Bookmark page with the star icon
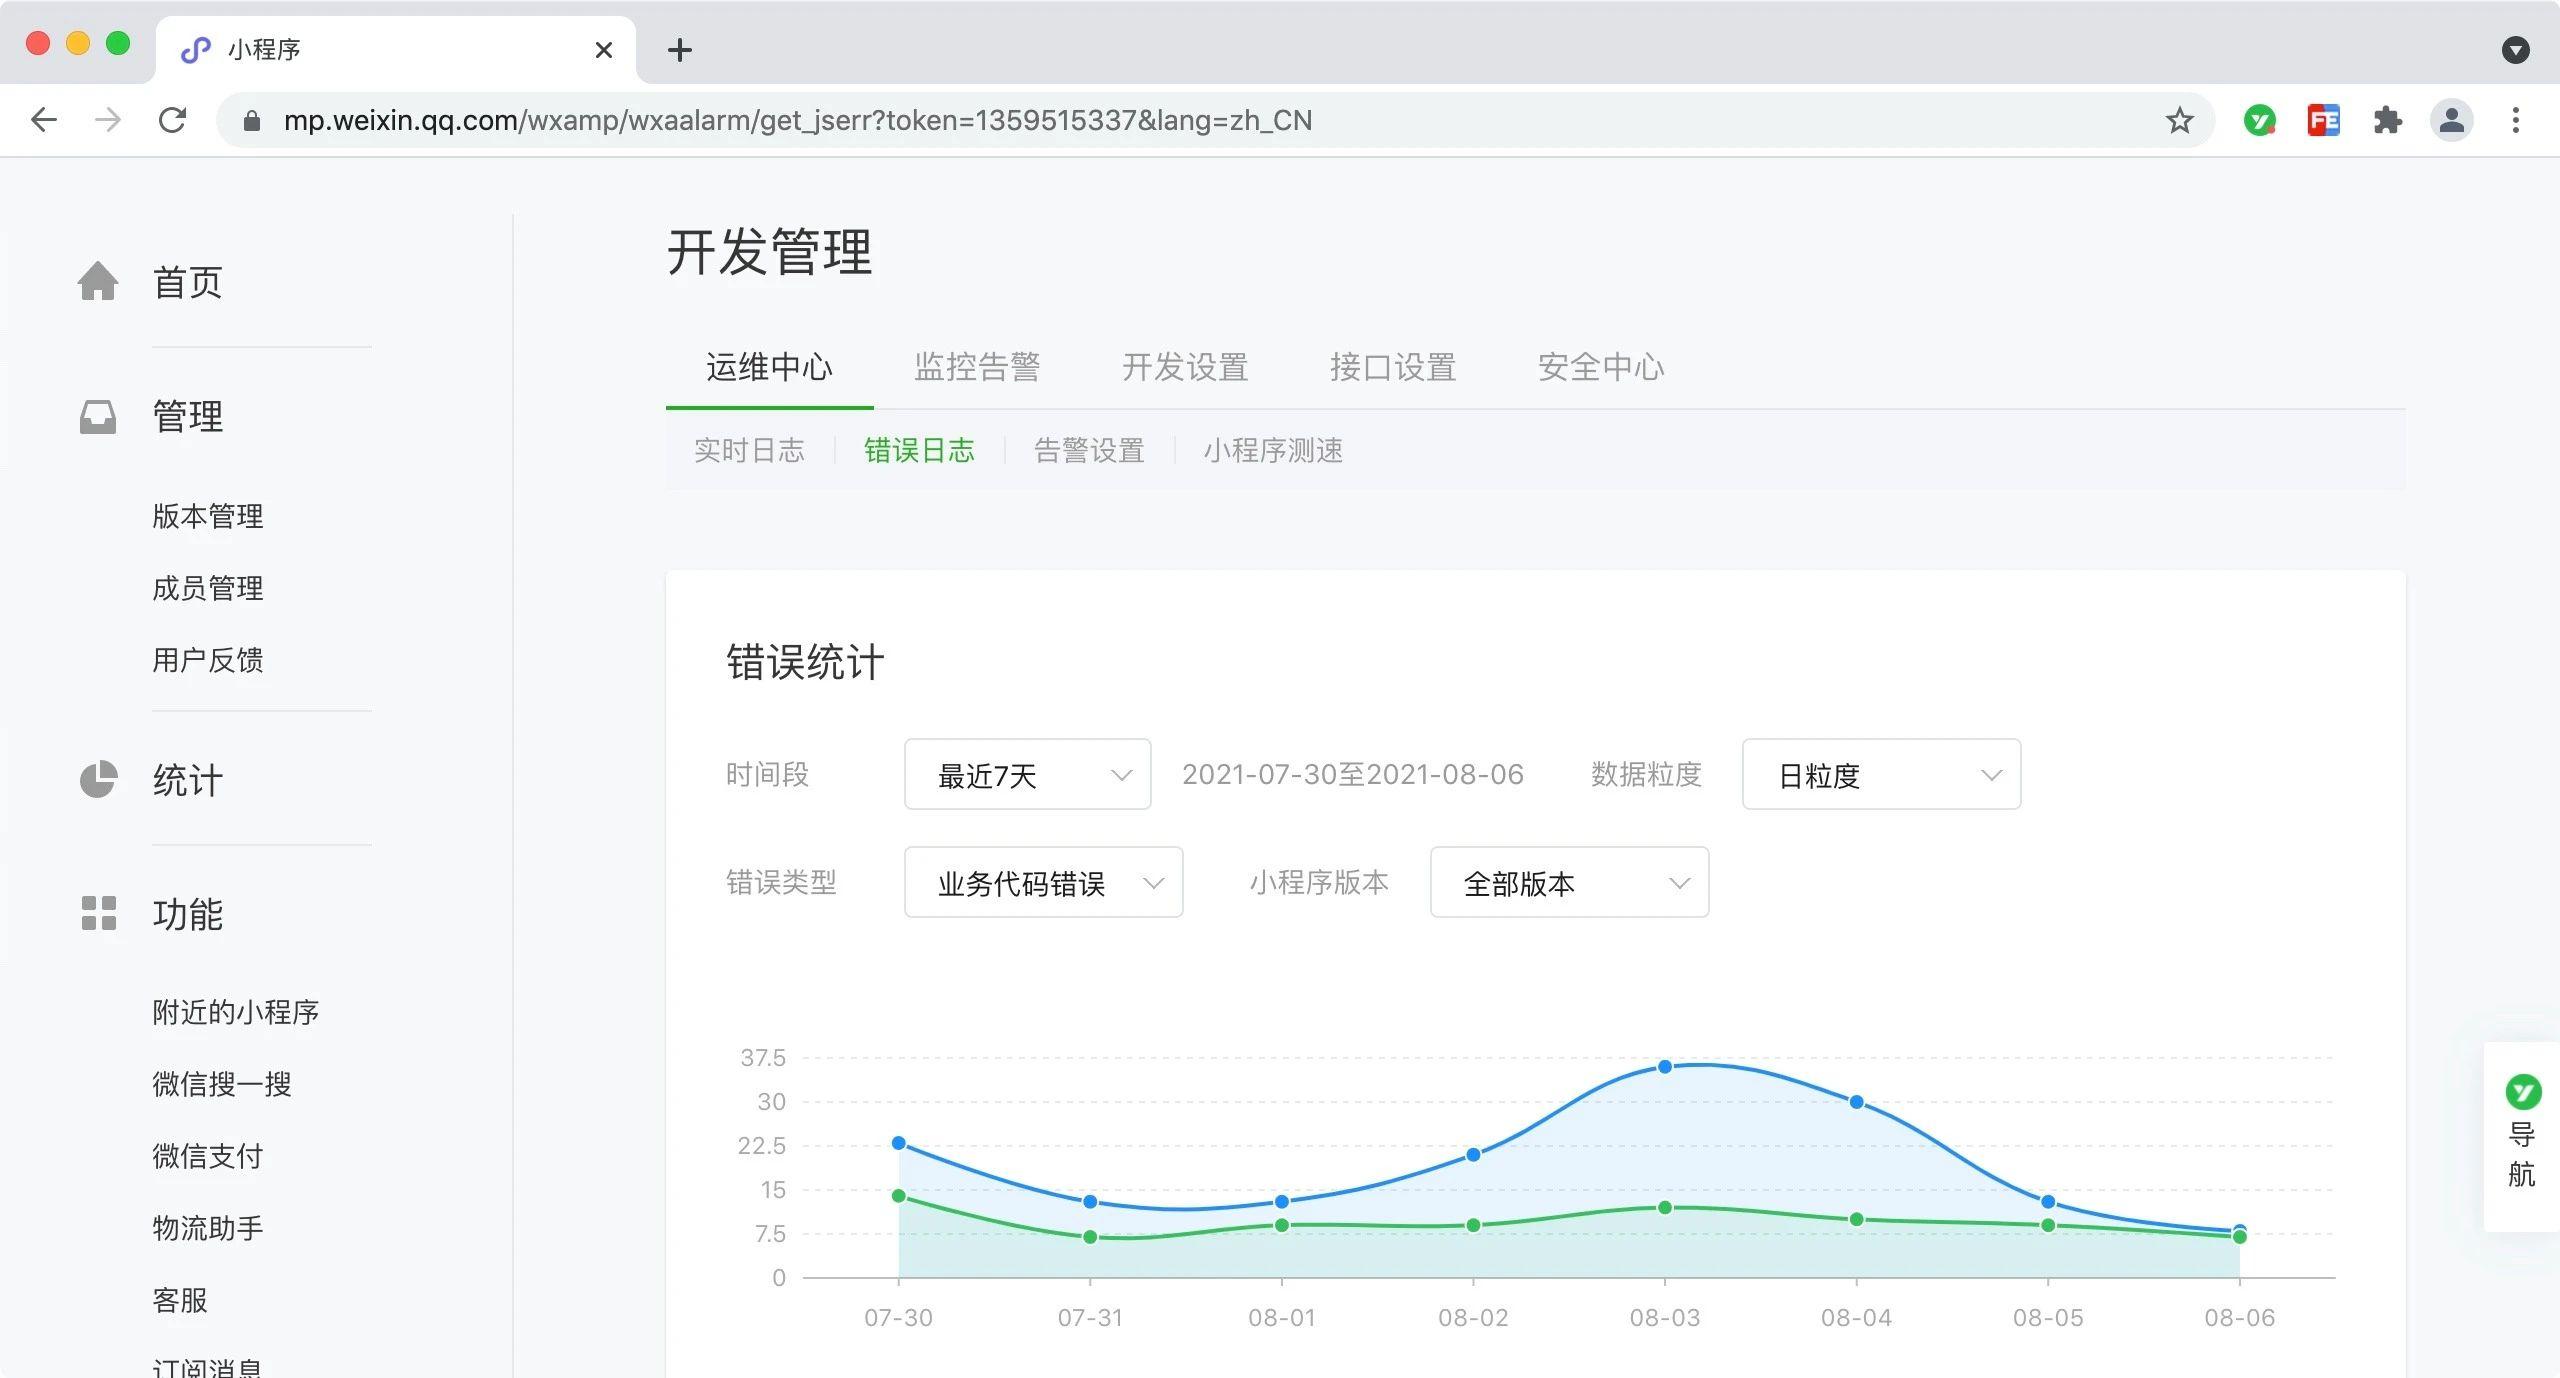The height and width of the screenshot is (1378, 2560). (2179, 121)
